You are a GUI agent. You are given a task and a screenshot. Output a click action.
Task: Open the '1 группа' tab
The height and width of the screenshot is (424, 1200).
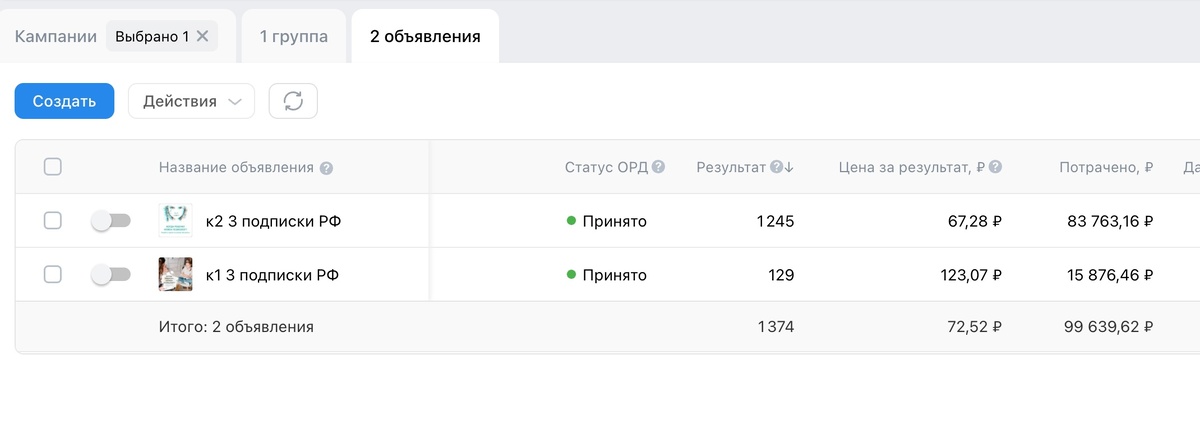[294, 37]
